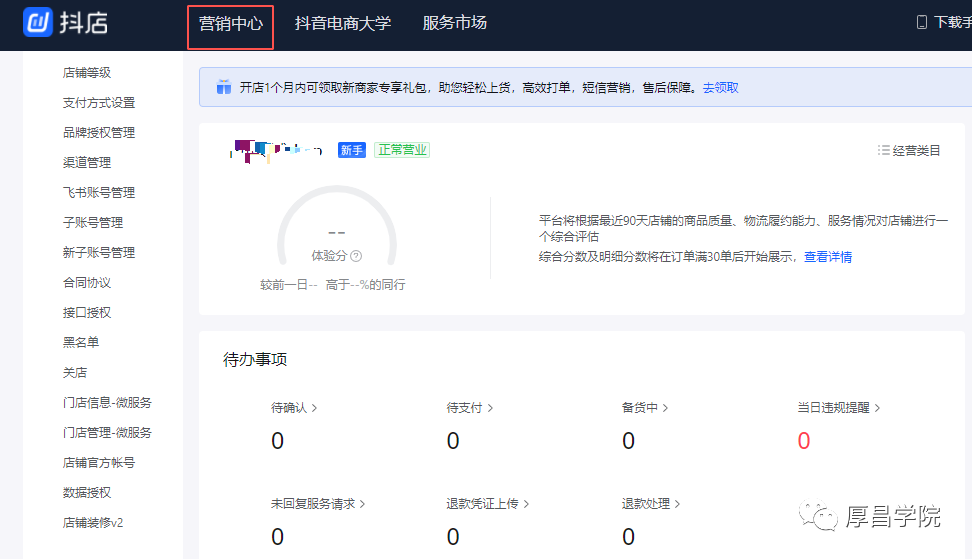Open the 抖音电商大学 tab
The height and width of the screenshot is (559, 972).
343,24
